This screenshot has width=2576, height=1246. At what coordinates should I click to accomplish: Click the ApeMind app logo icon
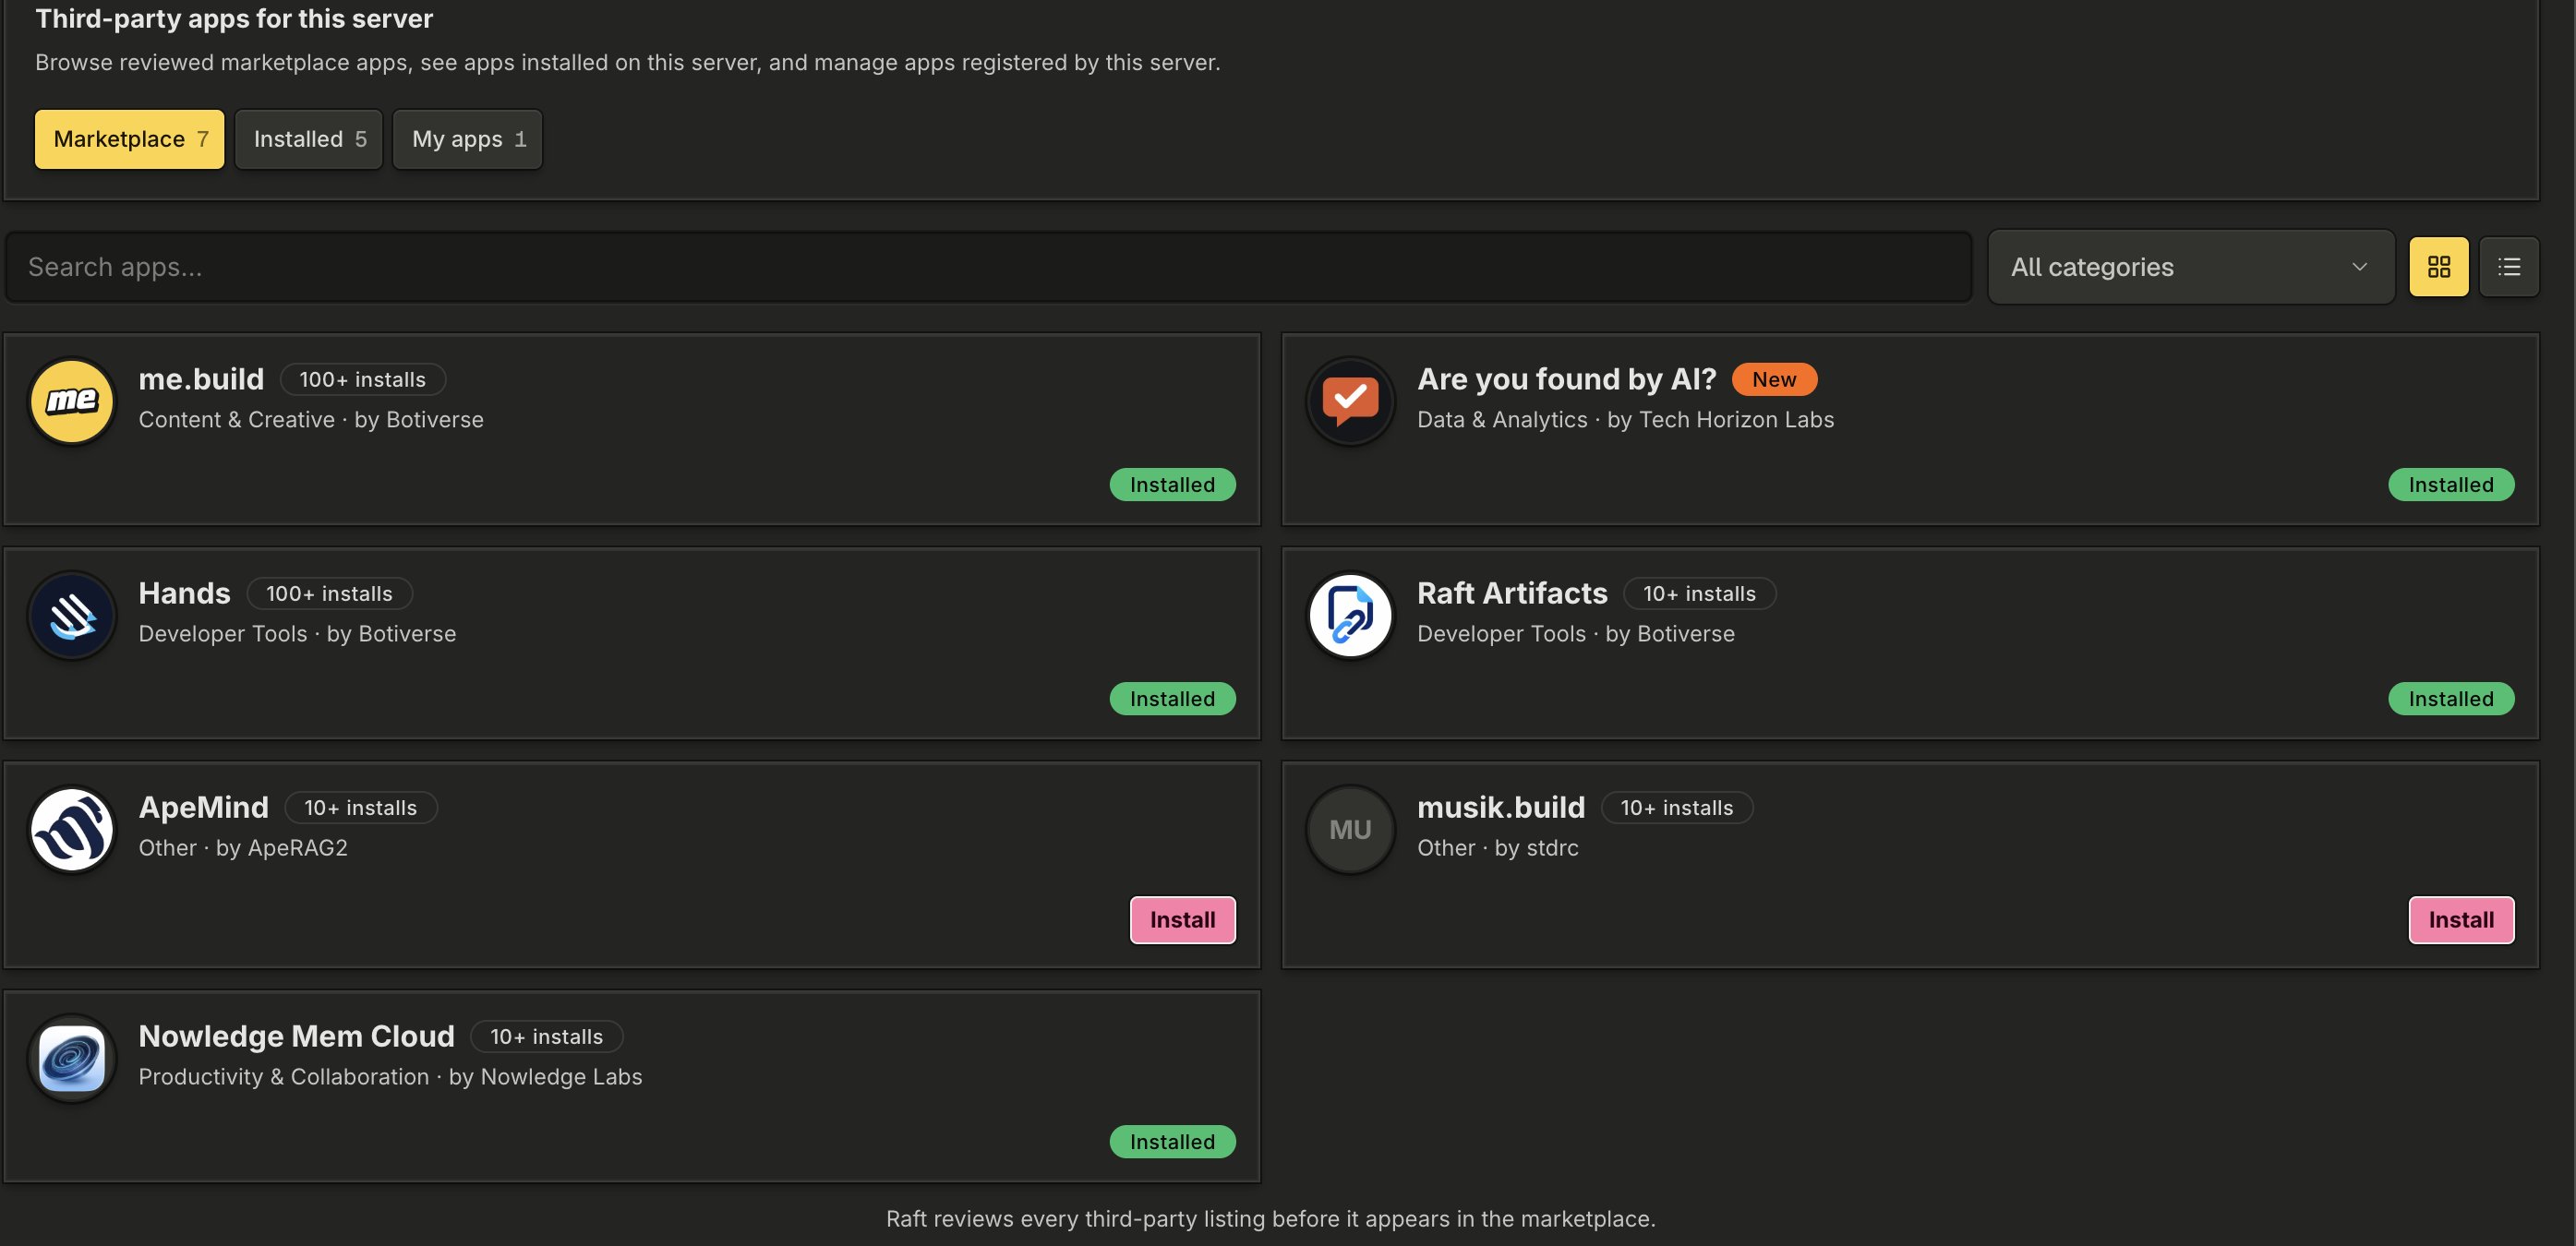coord(71,828)
